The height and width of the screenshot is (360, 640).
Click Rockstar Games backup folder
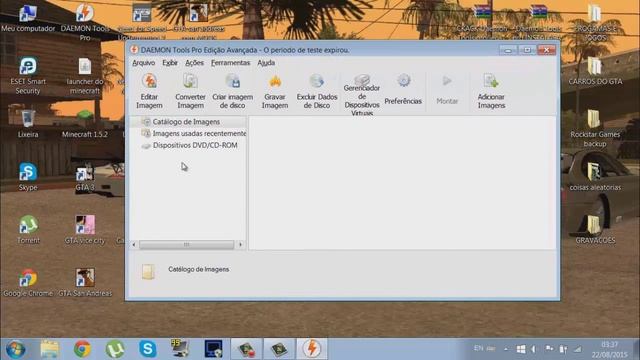(595, 129)
